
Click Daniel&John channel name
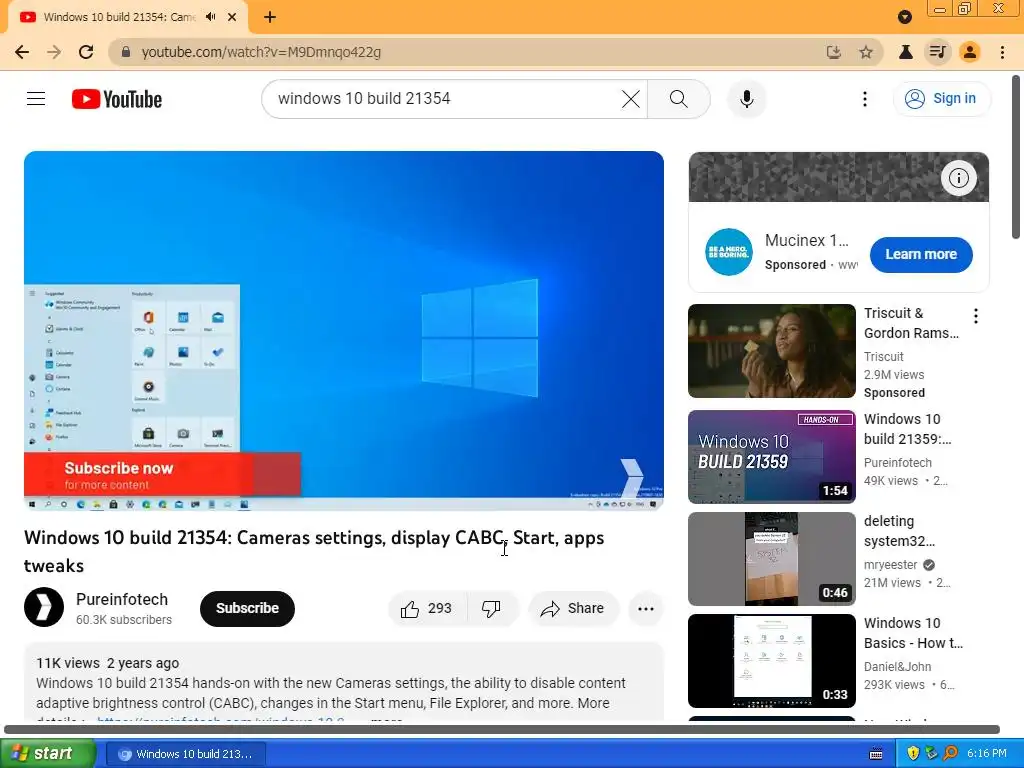coord(898,667)
